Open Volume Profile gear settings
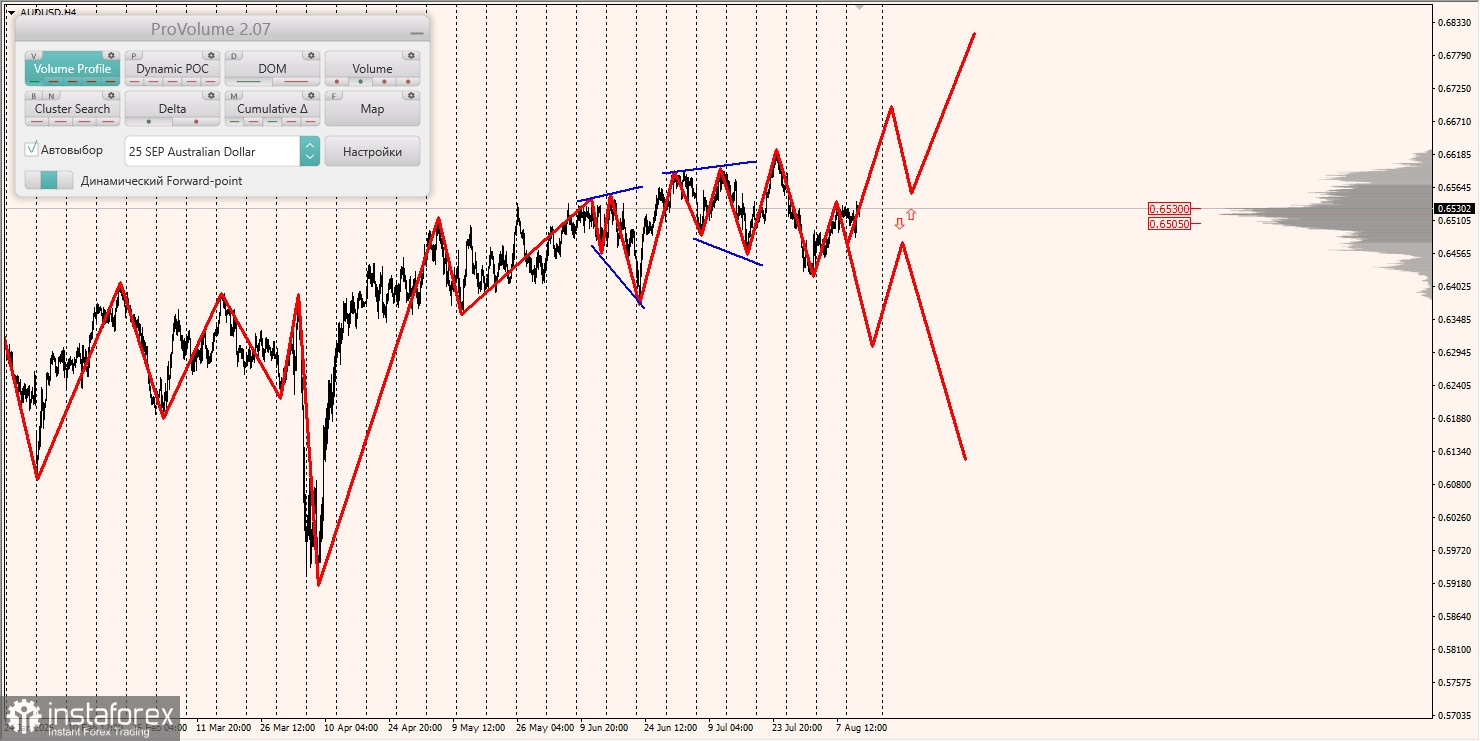 [111, 55]
